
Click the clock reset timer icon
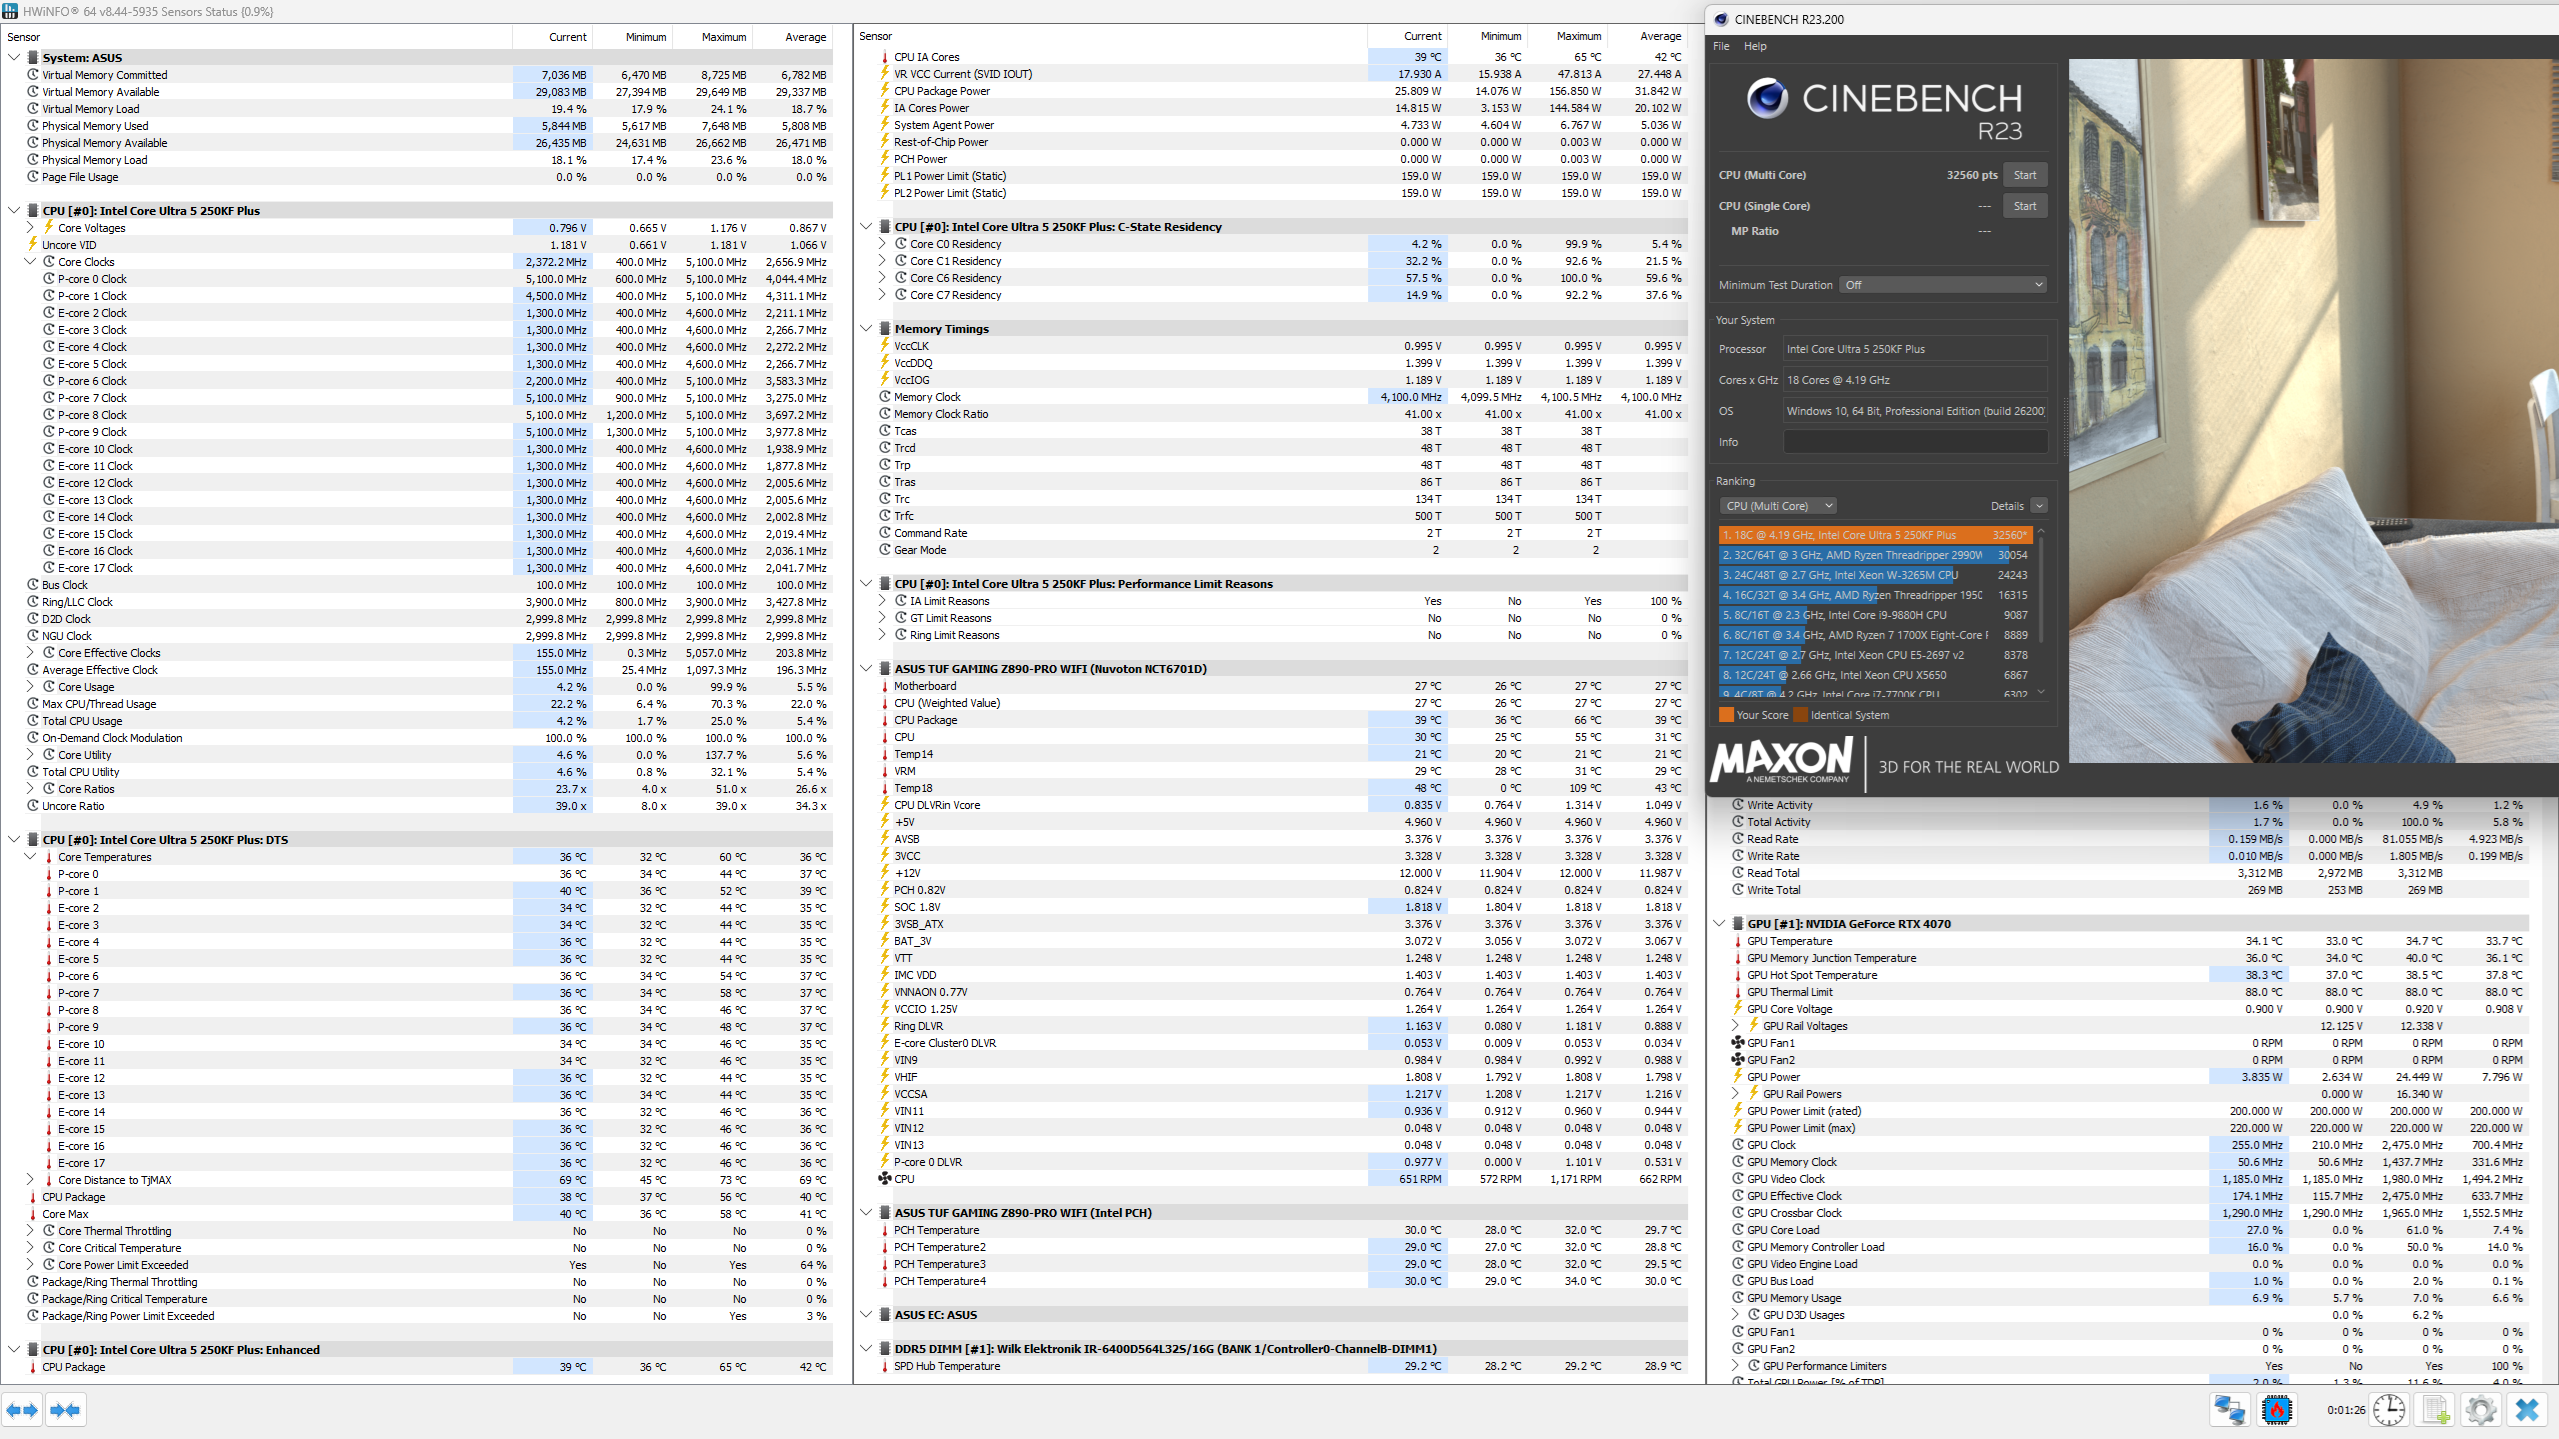point(2389,1410)
